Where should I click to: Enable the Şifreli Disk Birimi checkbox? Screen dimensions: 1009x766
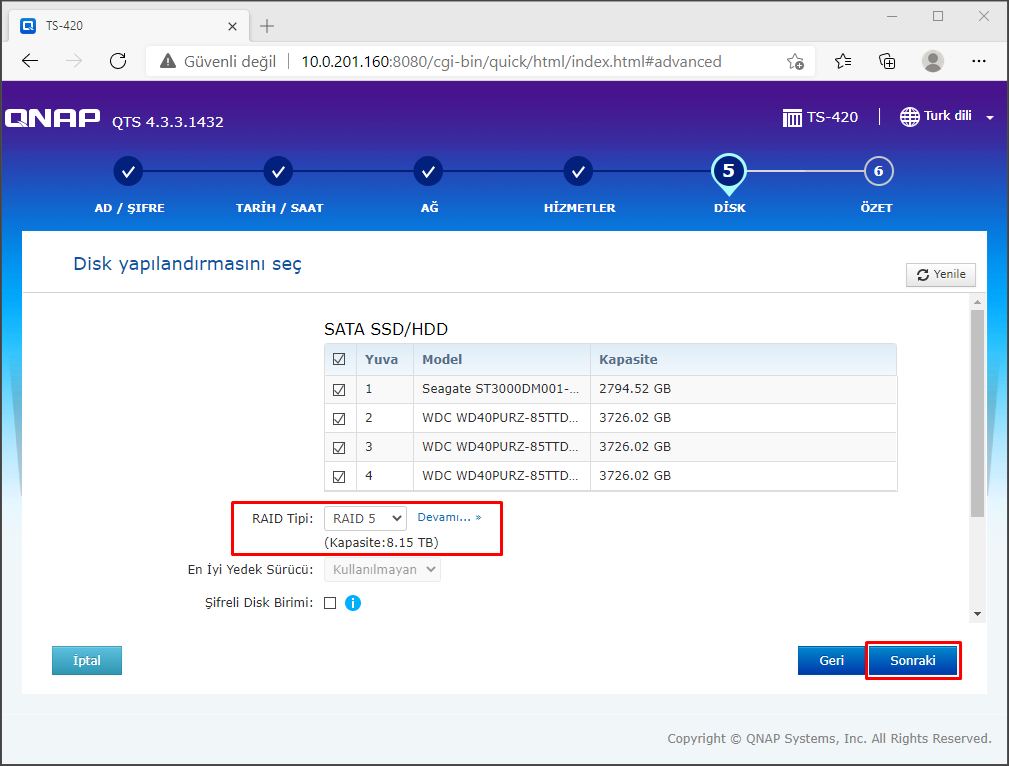pyautogui.click(x=330, y=603)
